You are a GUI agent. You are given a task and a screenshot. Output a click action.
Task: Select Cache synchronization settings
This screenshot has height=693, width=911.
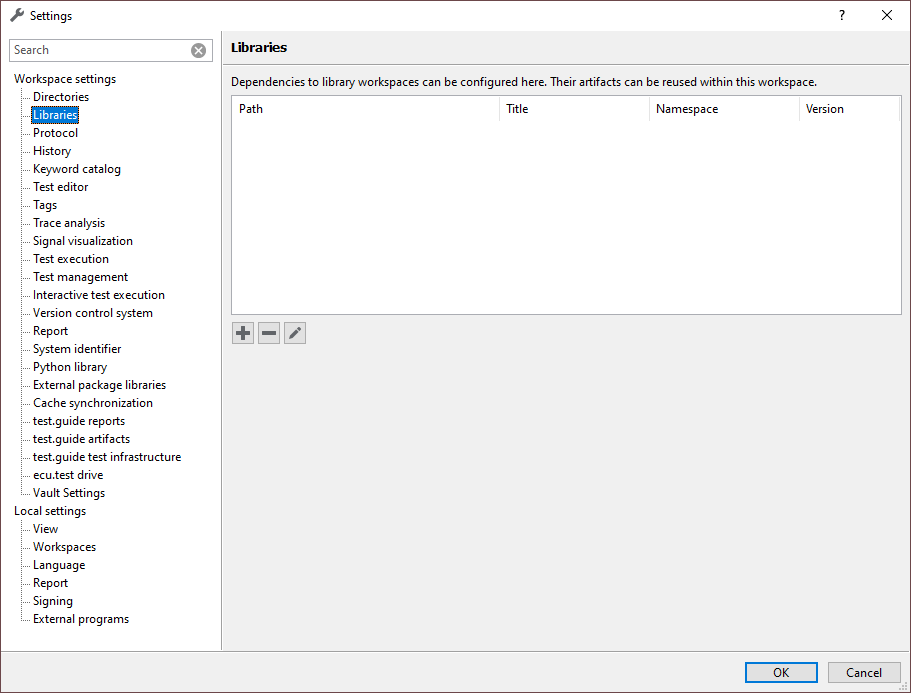click(93, 403)
